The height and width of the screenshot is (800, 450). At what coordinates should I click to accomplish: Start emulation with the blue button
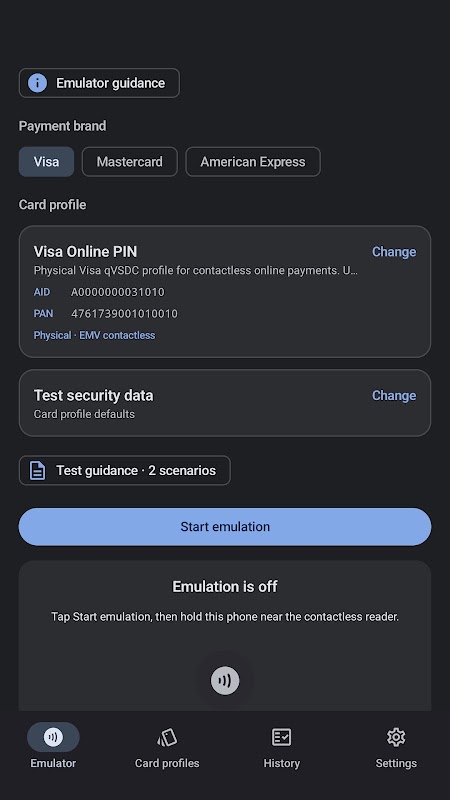coord(225,527)
